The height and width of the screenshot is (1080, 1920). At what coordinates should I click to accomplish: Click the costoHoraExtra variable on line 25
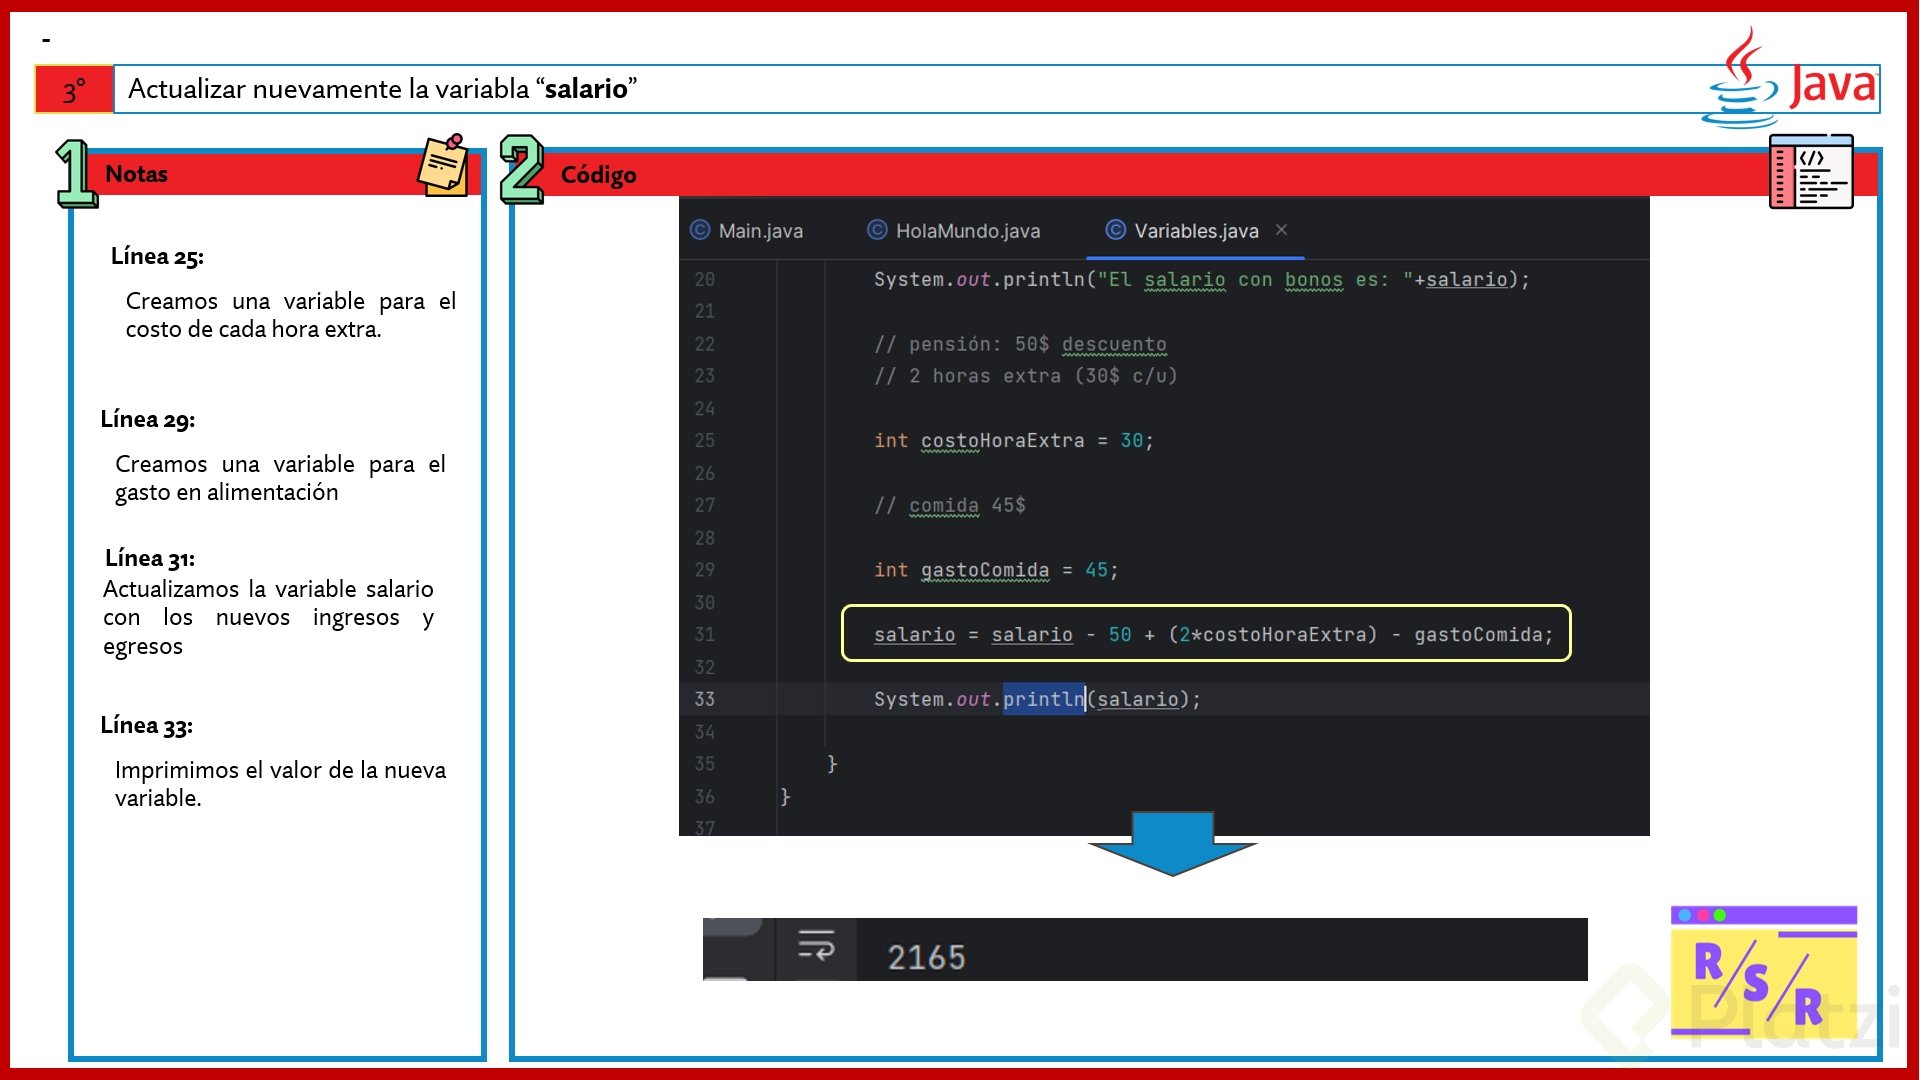[x=1001, y=441]
